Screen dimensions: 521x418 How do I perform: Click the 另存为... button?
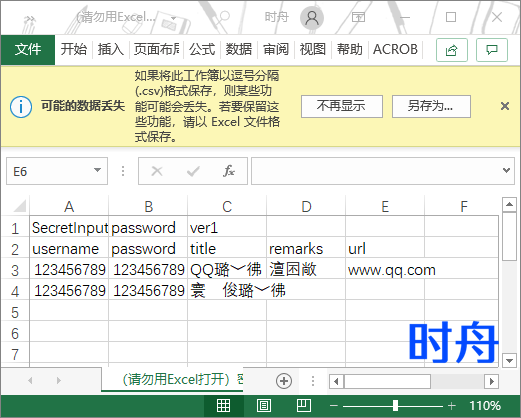click(x=431, y=106)
